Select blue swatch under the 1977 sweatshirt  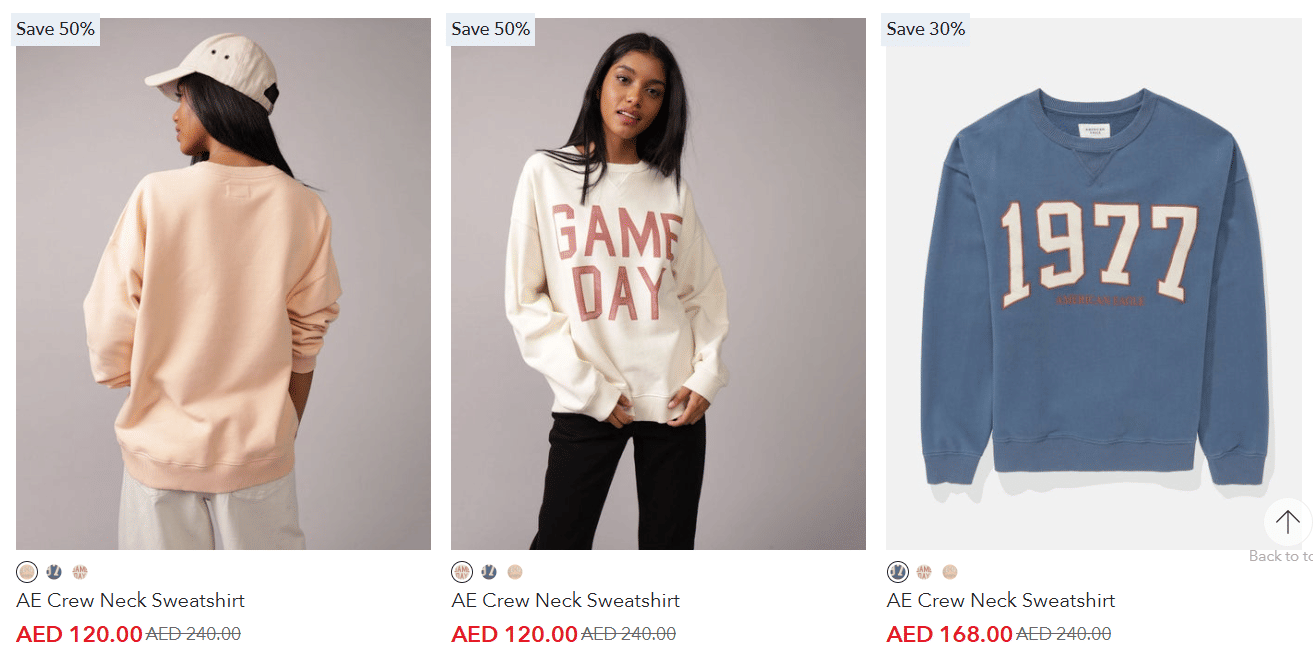898,572
